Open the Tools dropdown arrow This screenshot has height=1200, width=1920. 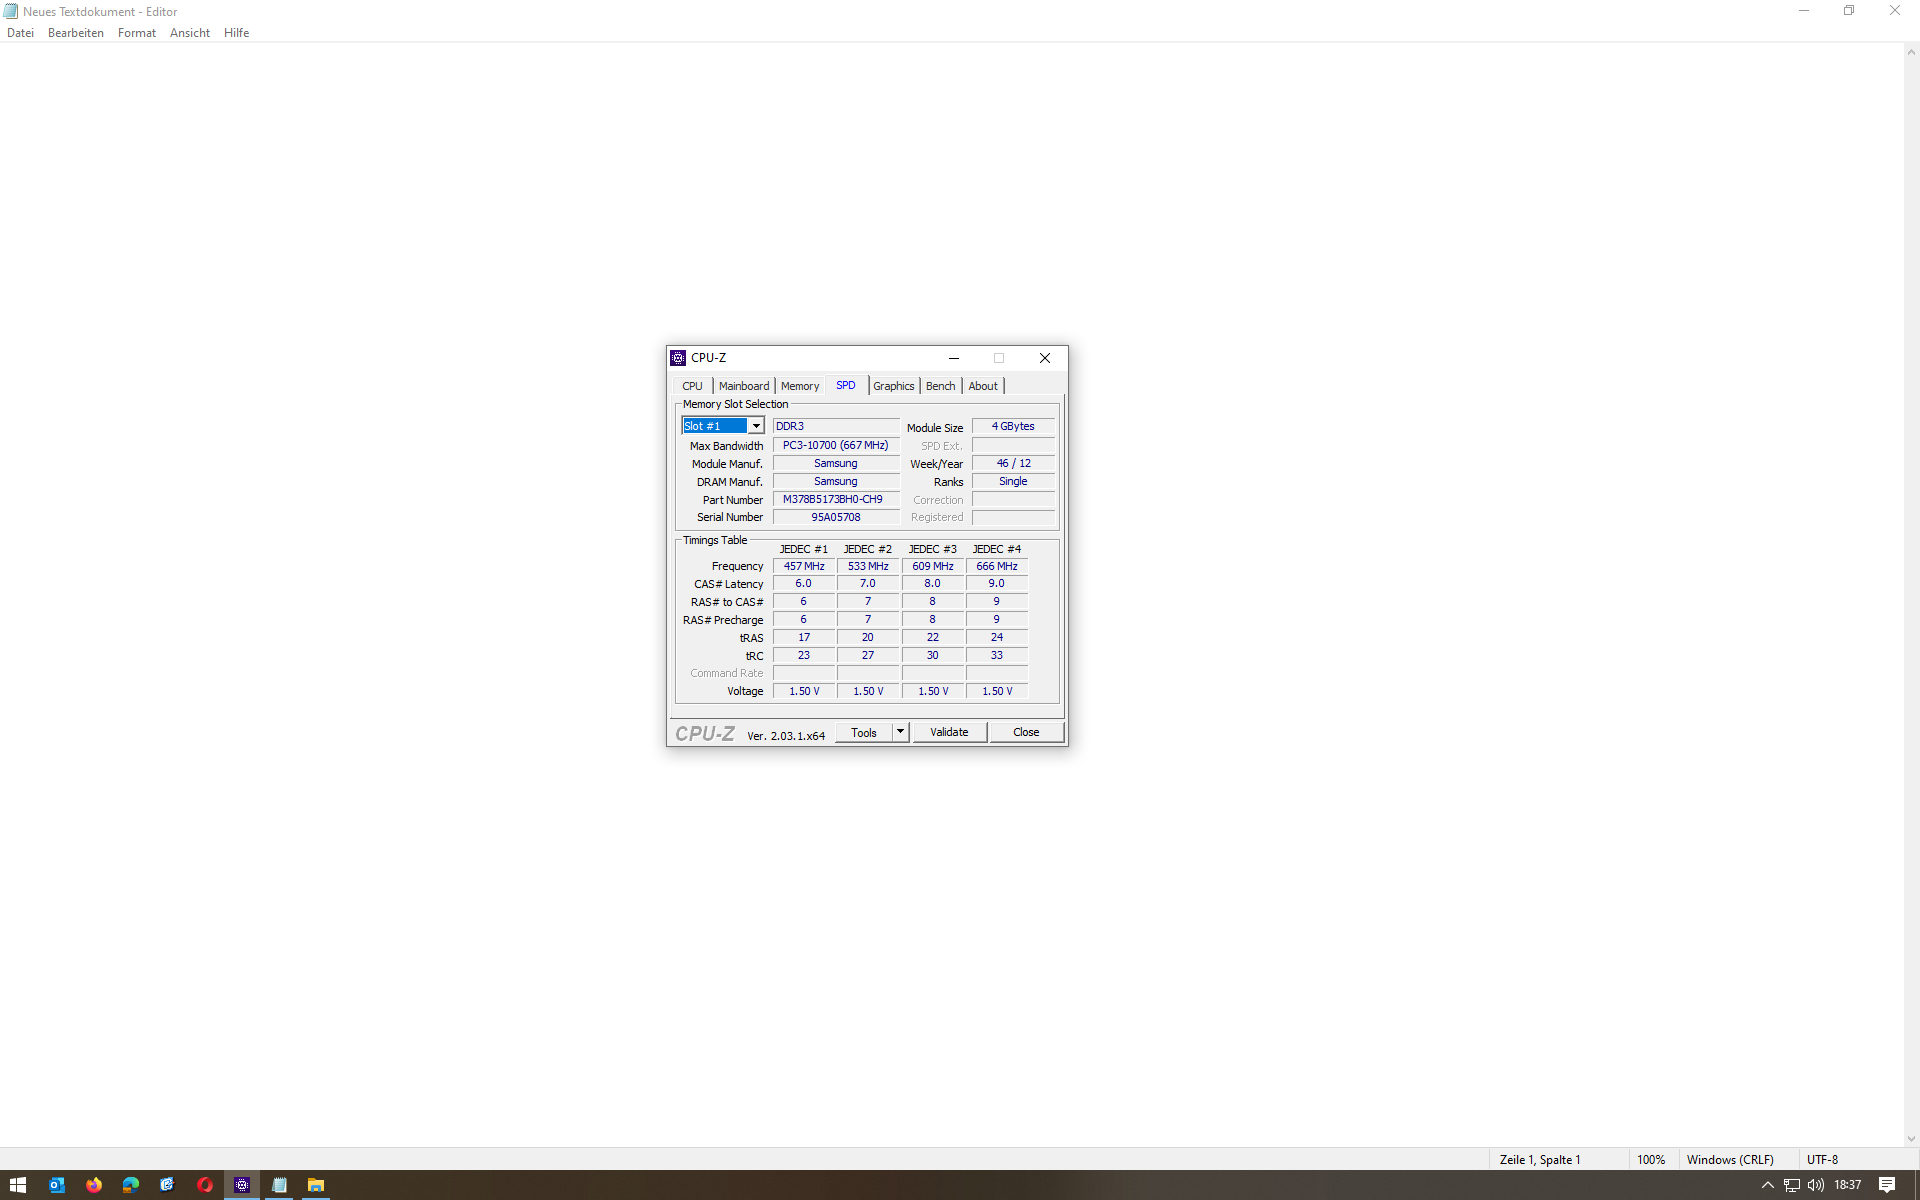pos(900,732)
